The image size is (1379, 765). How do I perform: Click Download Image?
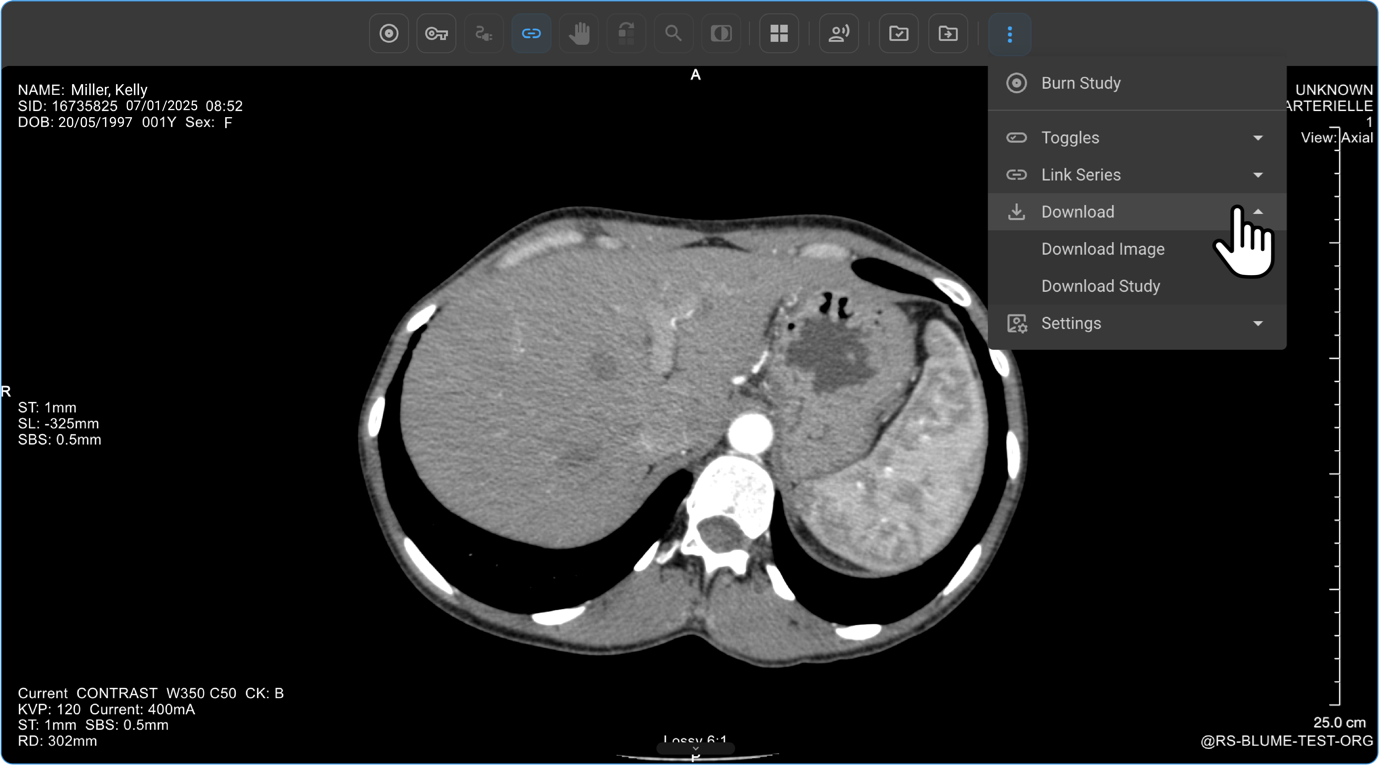click(x=1102, y=249)
